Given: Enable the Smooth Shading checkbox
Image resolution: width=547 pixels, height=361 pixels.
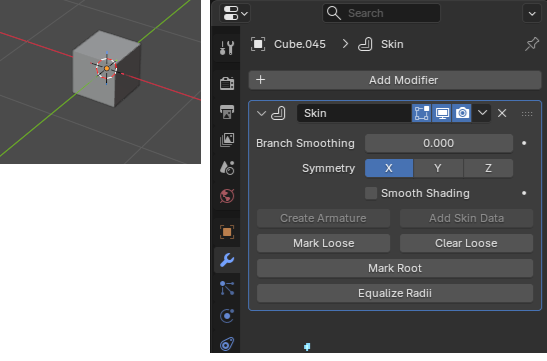Looking at the screenshot, I should tap(371, 193).
